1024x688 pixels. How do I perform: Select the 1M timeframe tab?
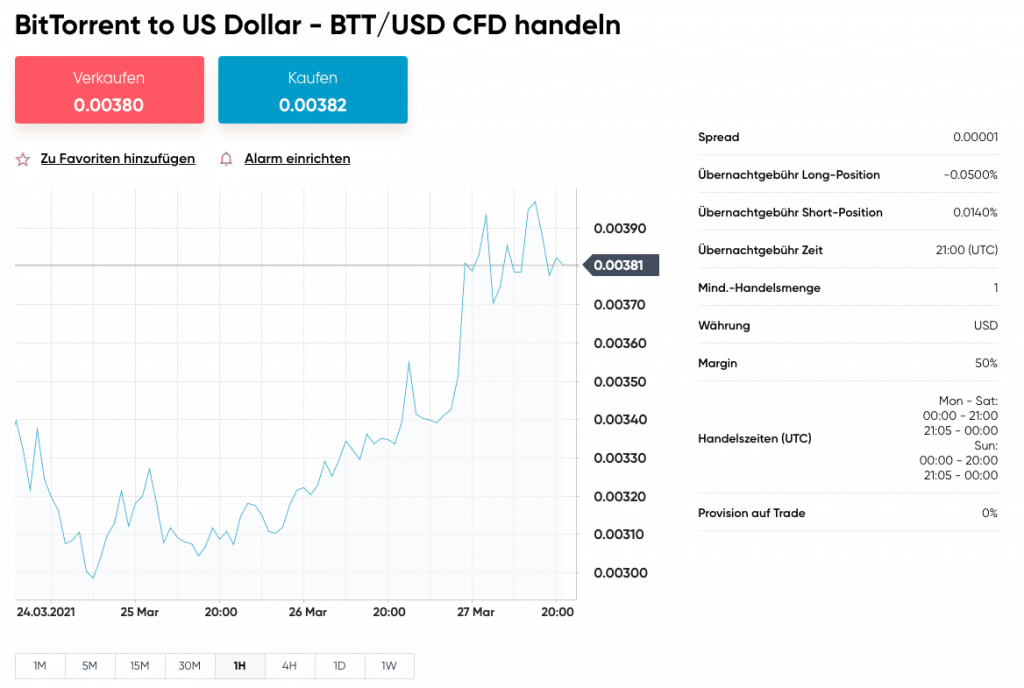click(40, 666)
